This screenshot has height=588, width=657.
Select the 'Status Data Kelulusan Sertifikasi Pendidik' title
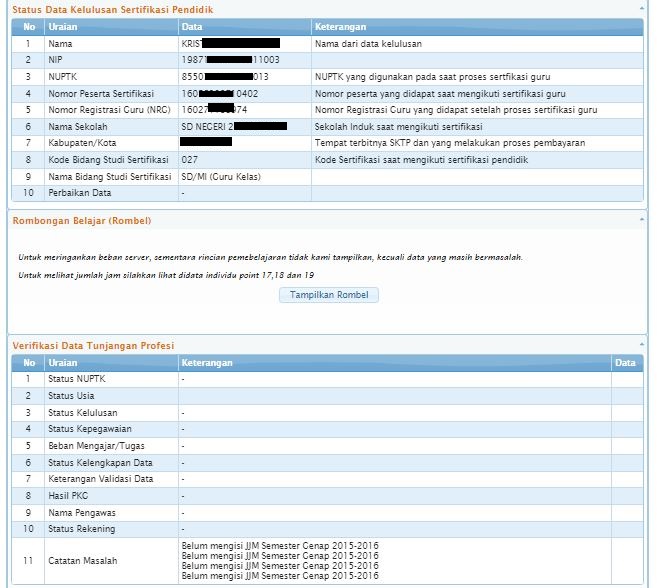(113, 10)
